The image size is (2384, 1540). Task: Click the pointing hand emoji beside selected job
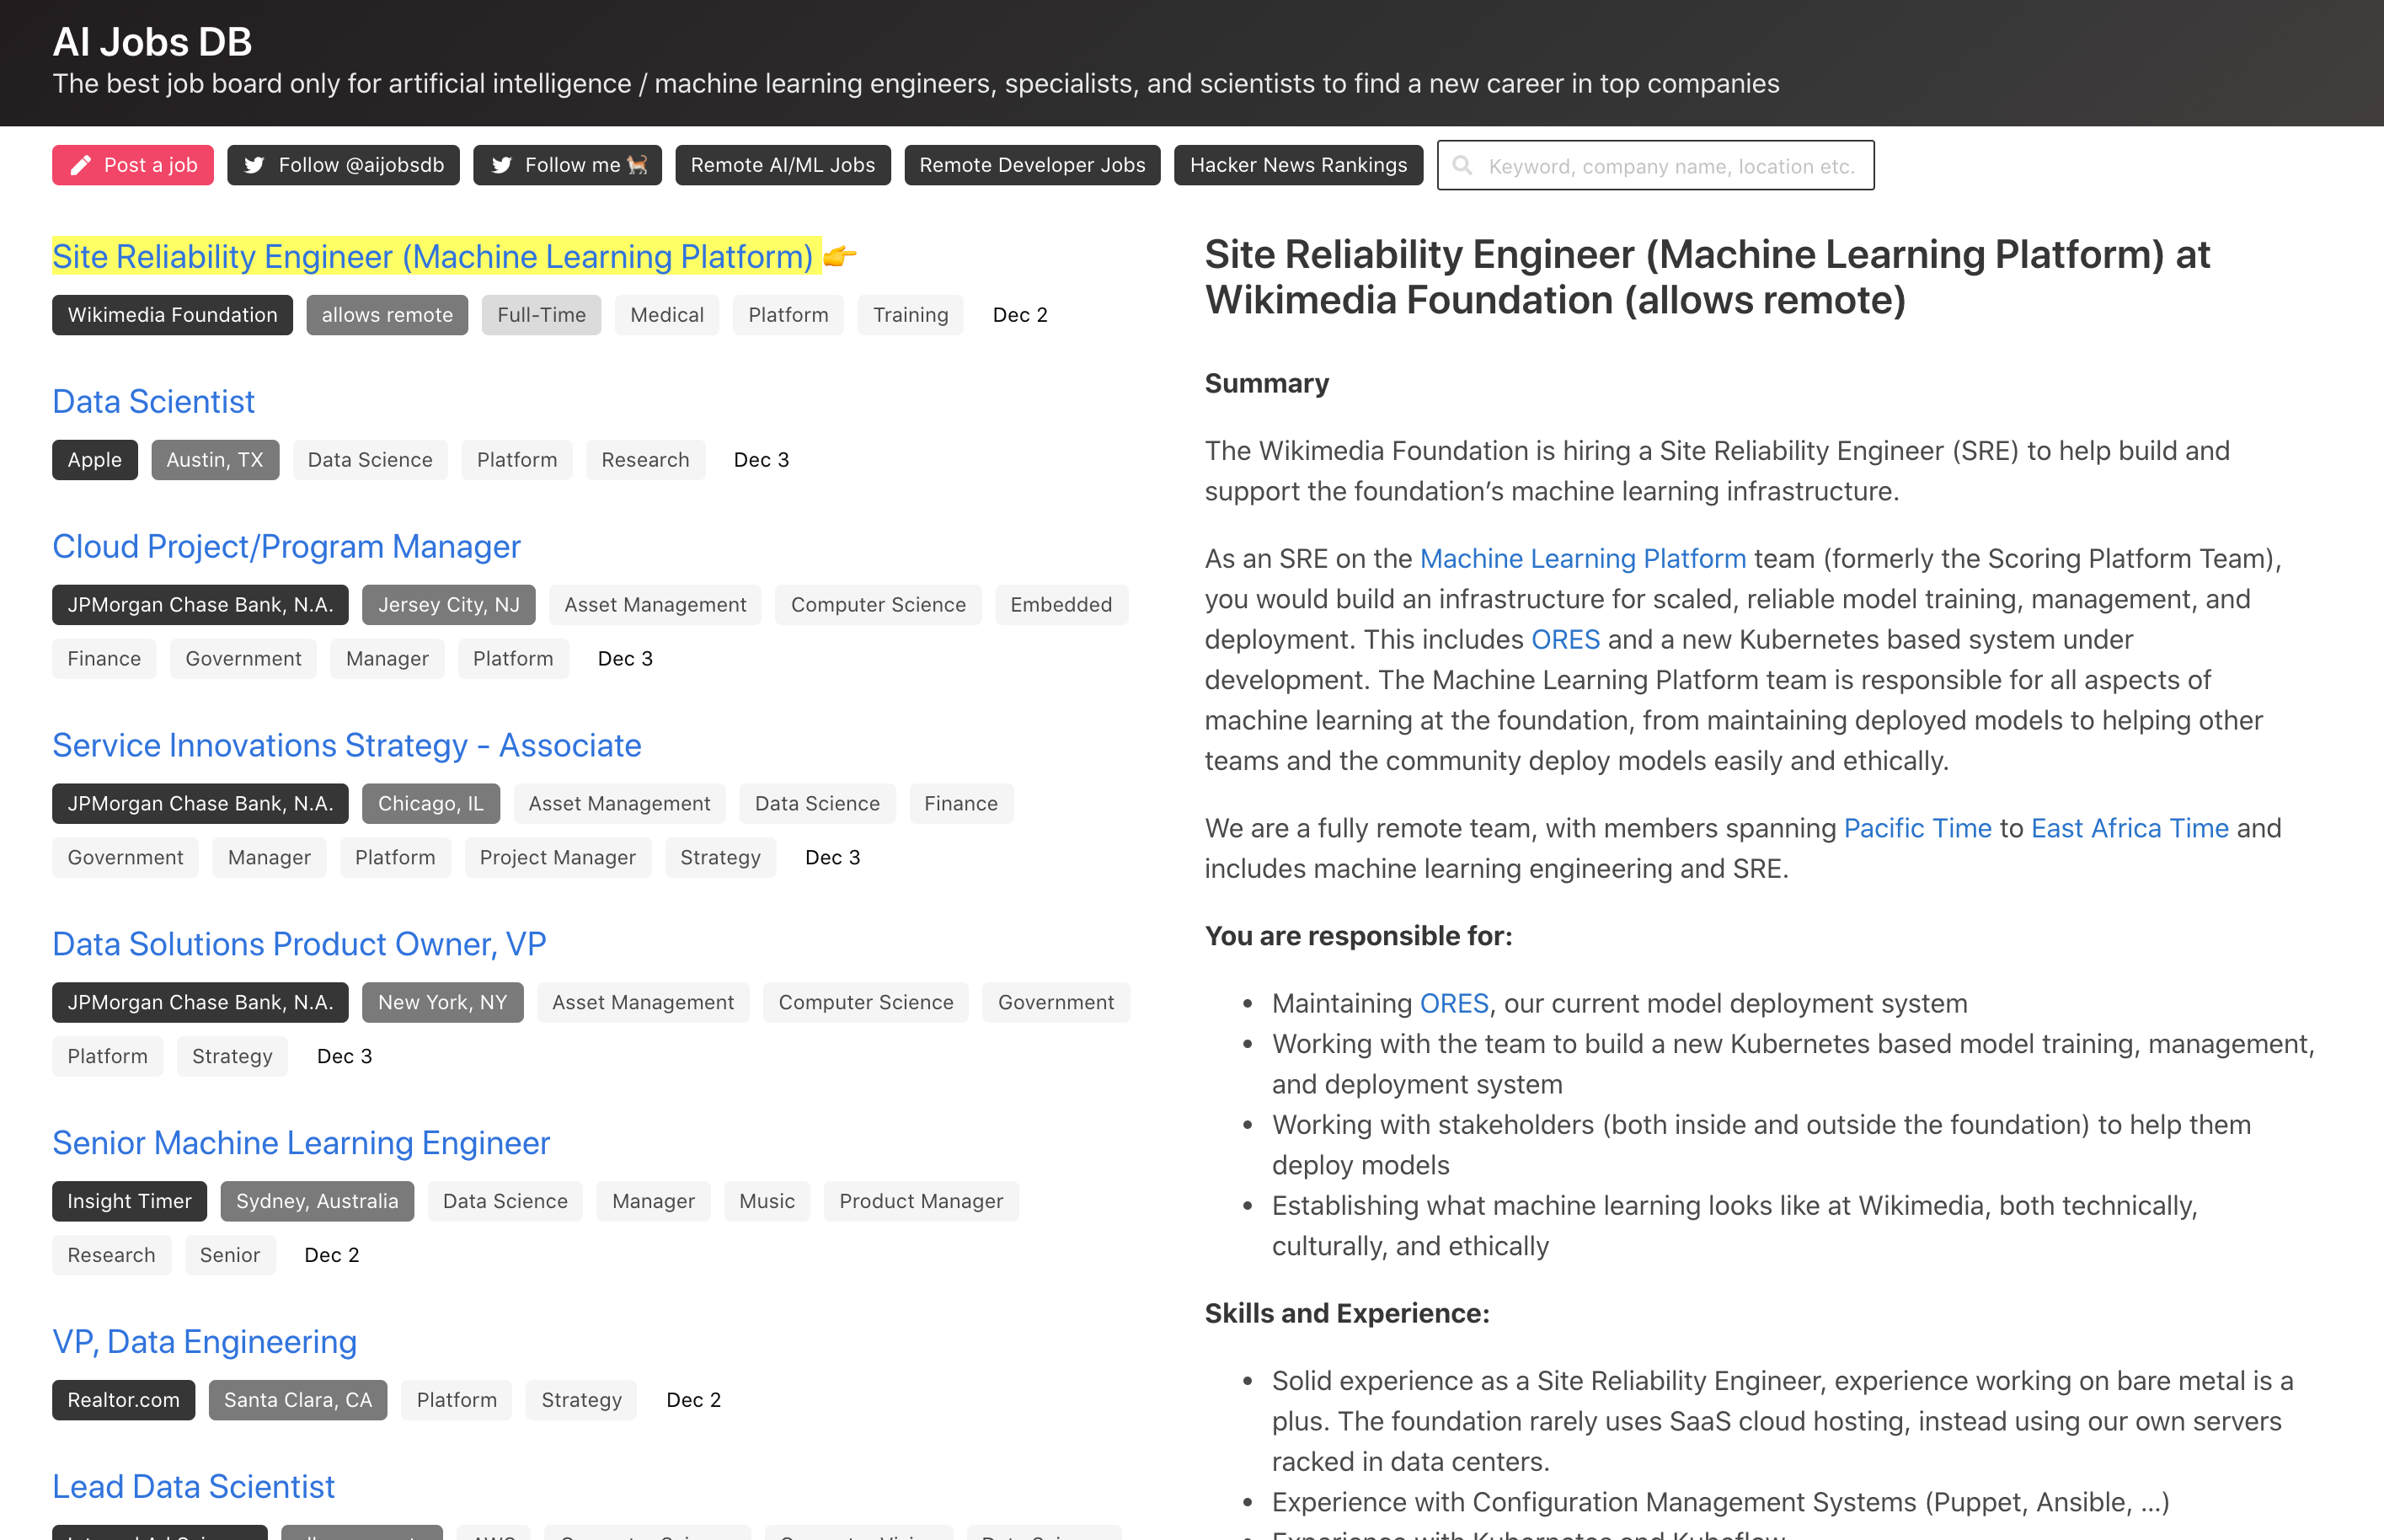point(840,256)
